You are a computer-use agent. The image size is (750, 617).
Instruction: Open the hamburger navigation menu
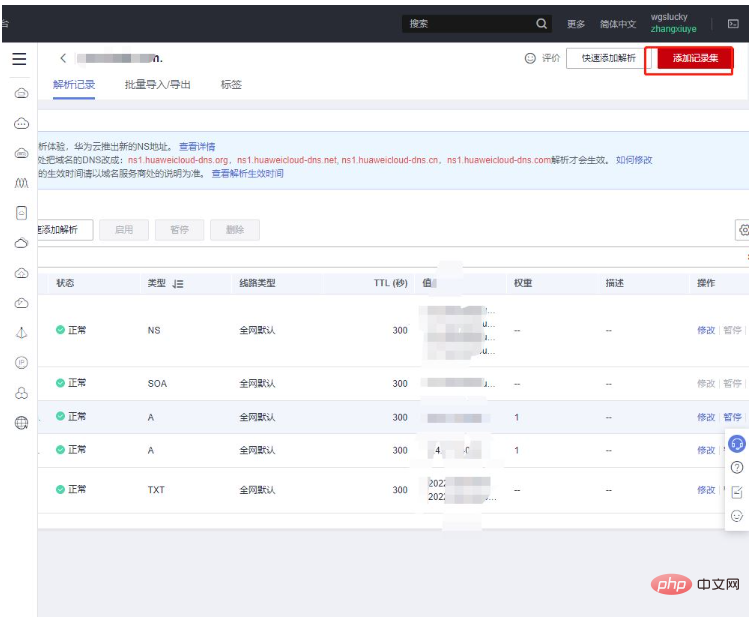(x=19, y=59)
